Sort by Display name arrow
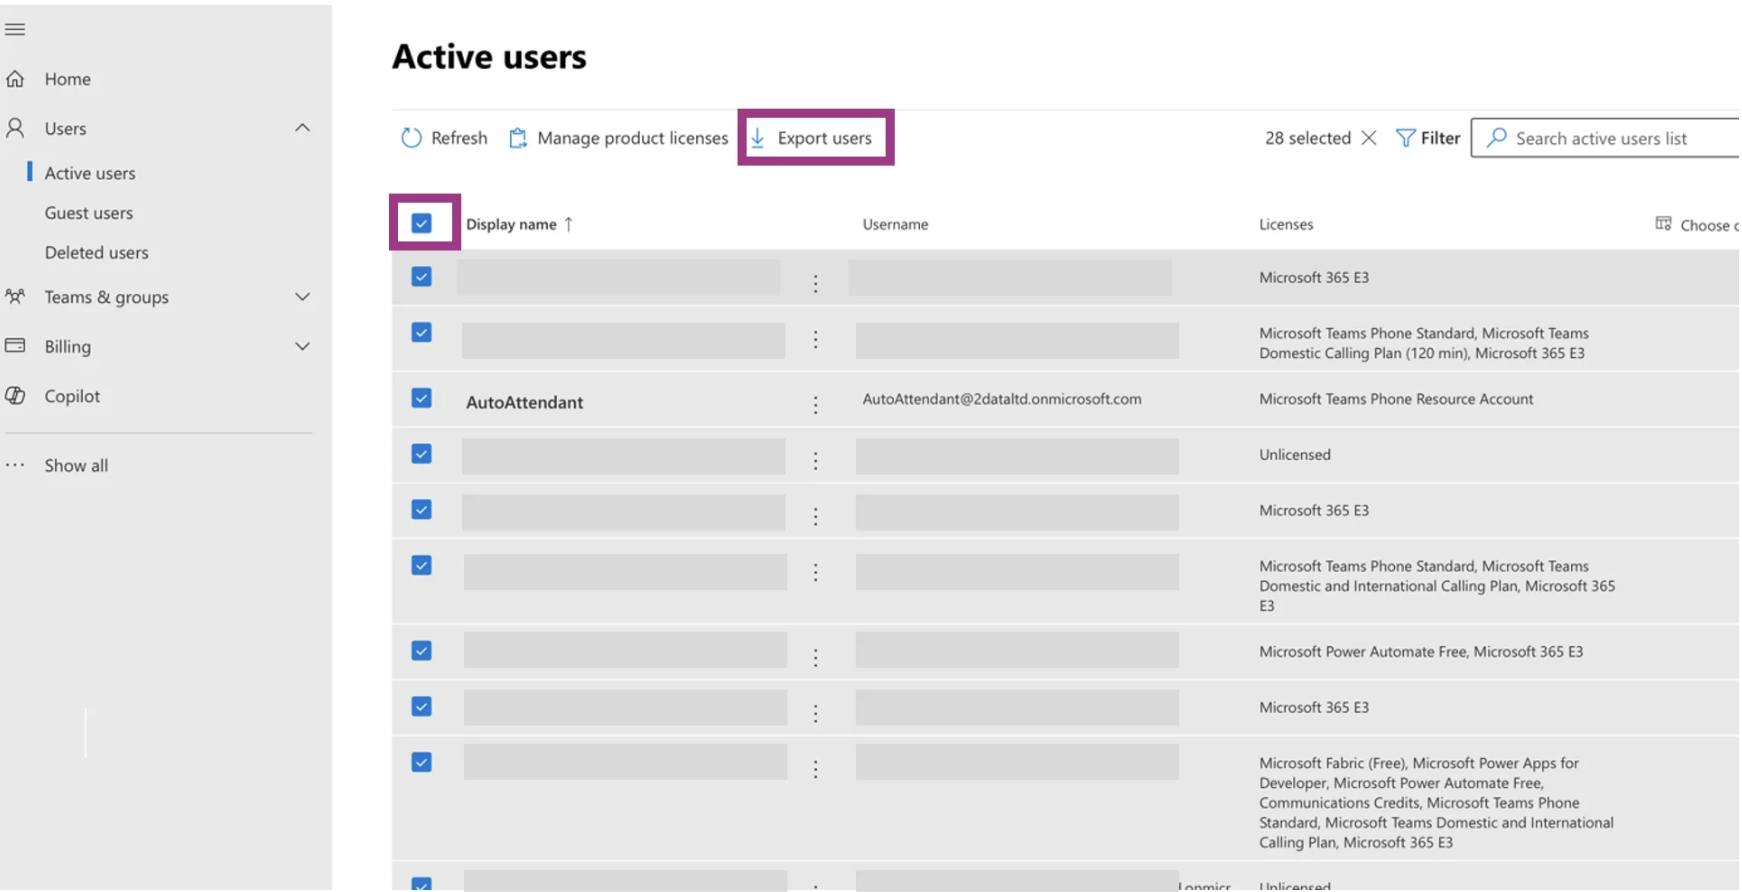Image resolution: width=1742 pixels, height=892 pixels. click(568, 224)
